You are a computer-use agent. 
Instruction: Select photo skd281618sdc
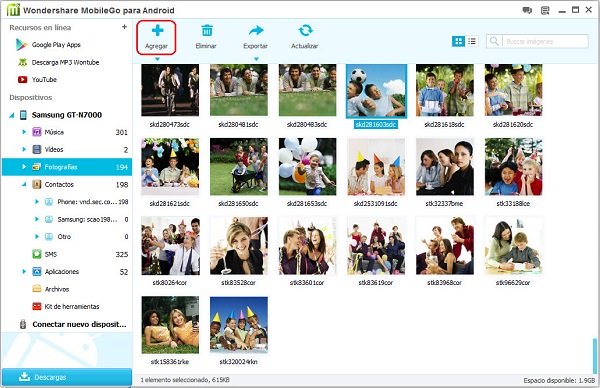pyautogui.click(x=445, y=90)
